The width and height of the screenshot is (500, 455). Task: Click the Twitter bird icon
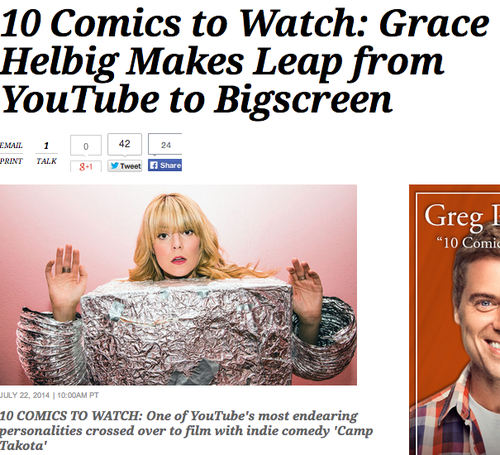tap(115, 166)
